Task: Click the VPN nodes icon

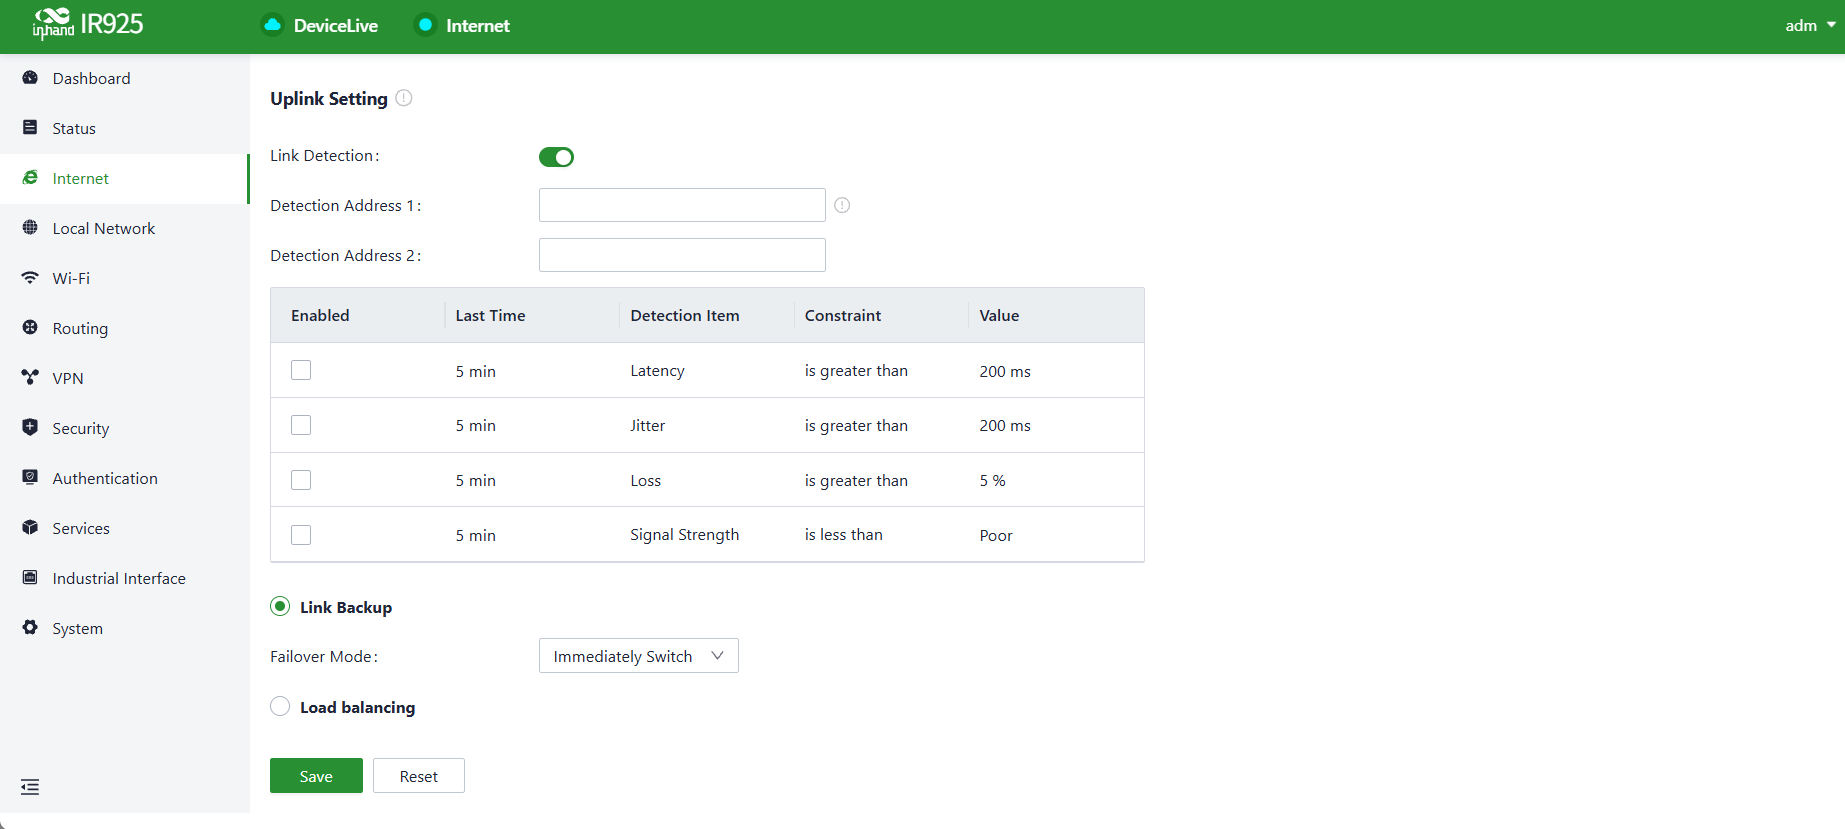Action: coord(30,378)
